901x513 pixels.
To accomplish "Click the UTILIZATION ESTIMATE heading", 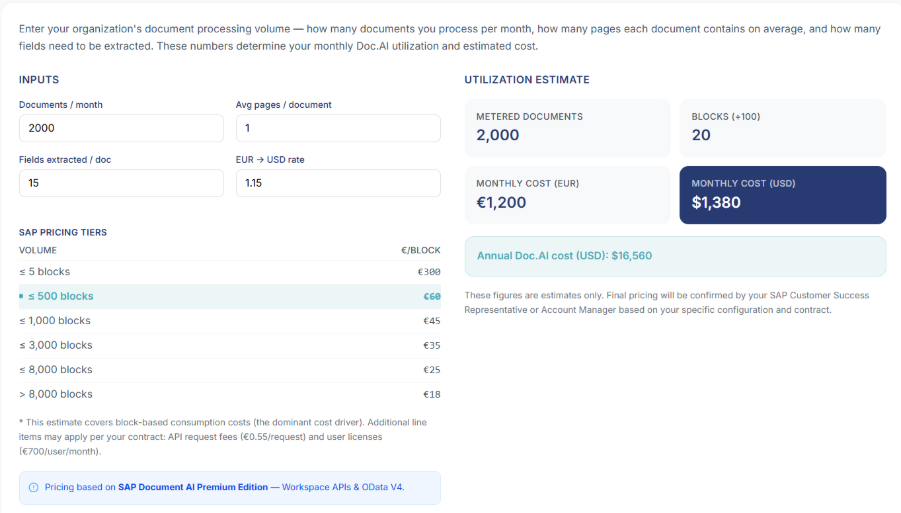I will pyautogui.click(x=527, y=80).
